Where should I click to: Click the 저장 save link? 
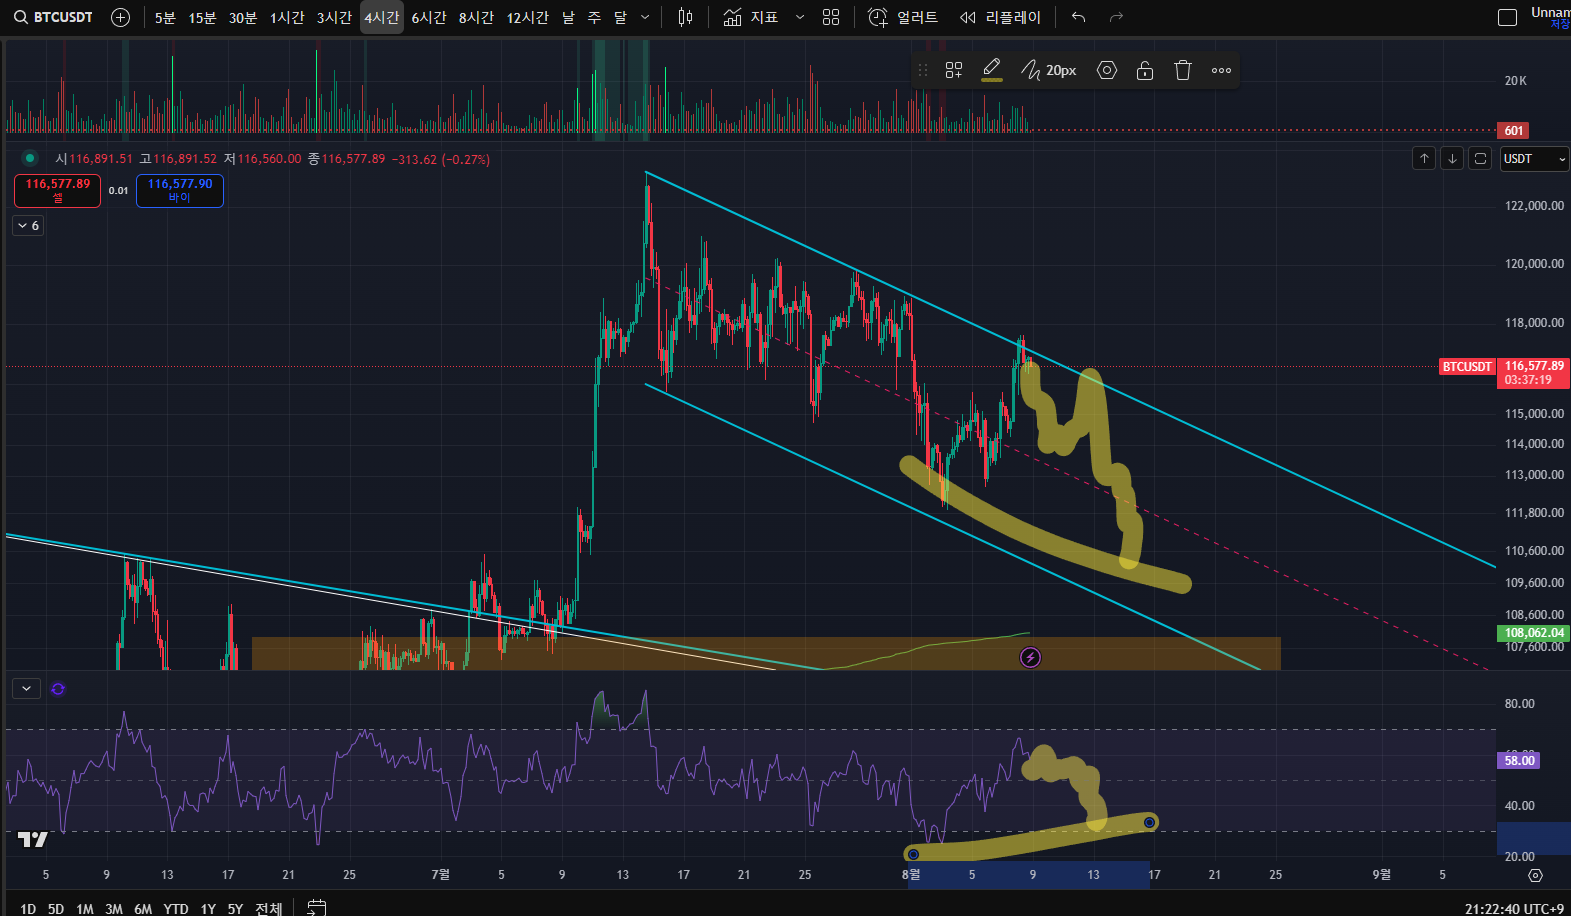tap(1560, 24)
